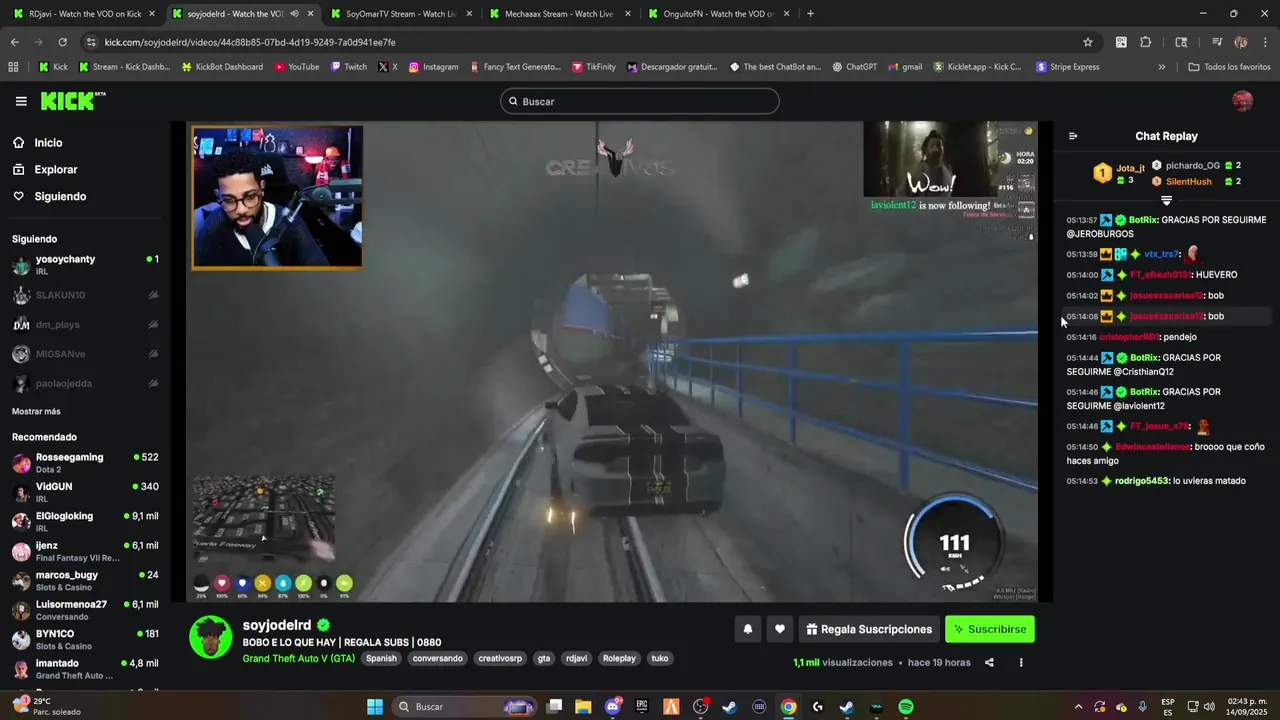Click the Suscribirse button
This screenshot has width=1280, height=720.
(989, 629)
